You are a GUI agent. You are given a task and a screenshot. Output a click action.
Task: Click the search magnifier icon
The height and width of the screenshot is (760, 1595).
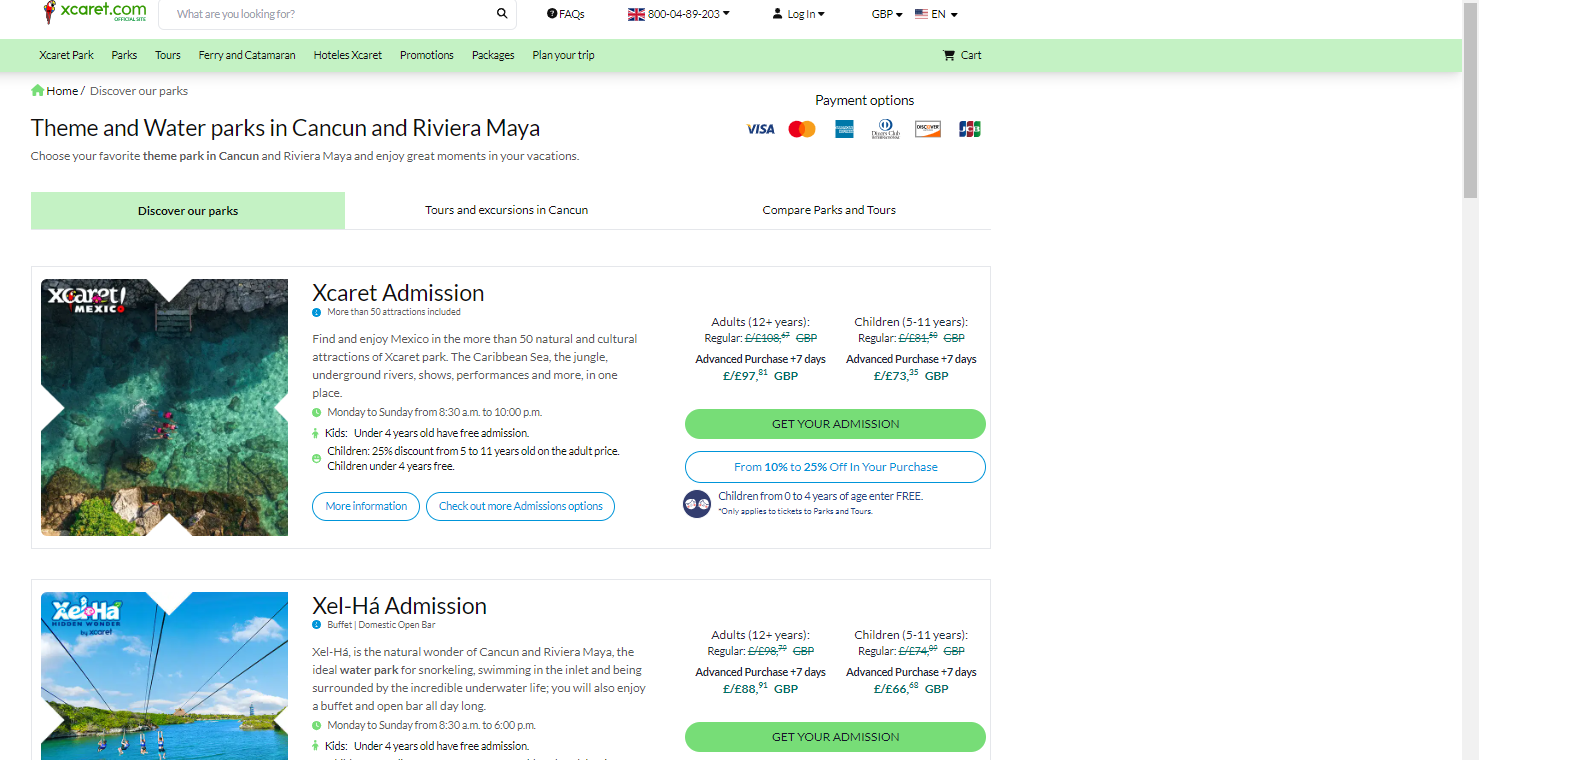(502, 14)
